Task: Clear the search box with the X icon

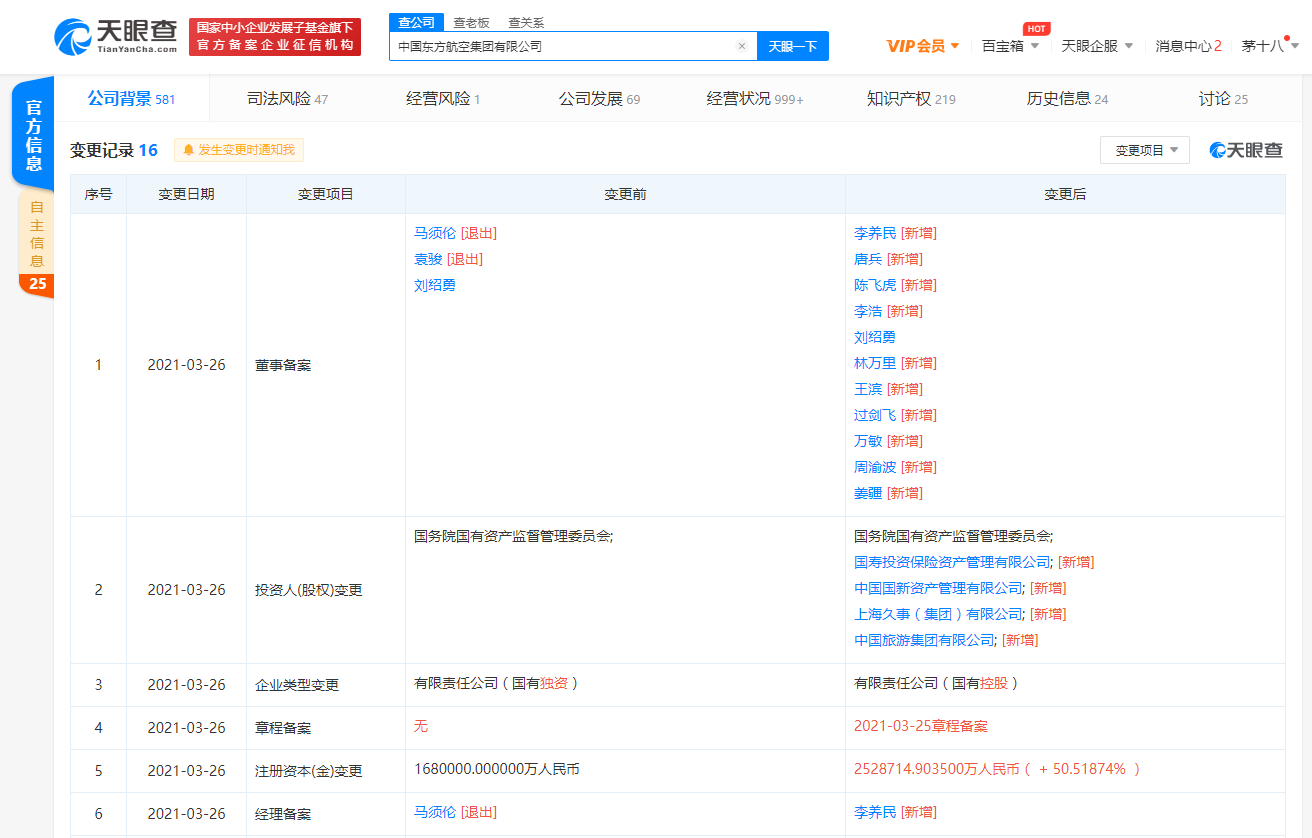Action: [741, 46]
